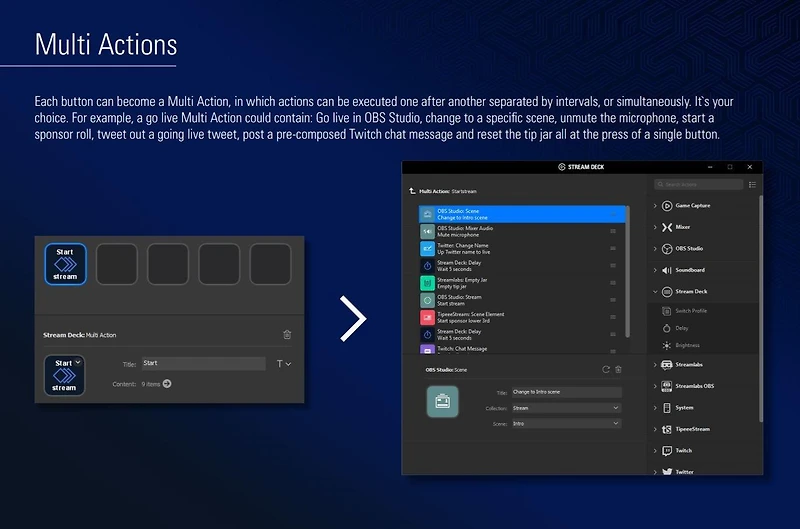Click the actions sidebar scrollbar
Screen dimensions: 800x529
(x=761, y=309)
